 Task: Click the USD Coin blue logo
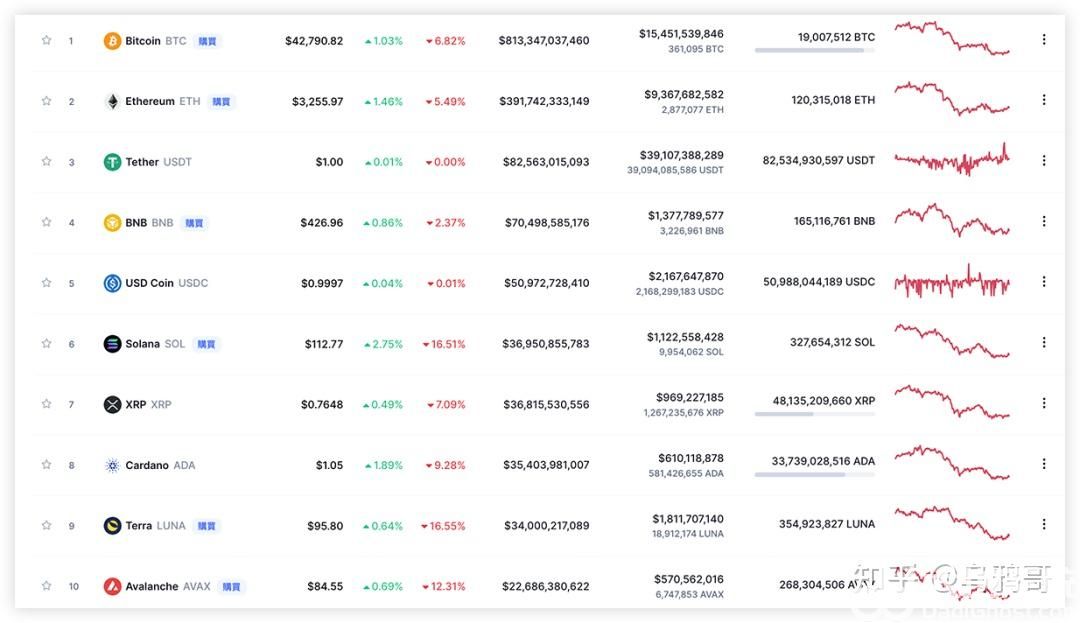click(x=112, y=283)
